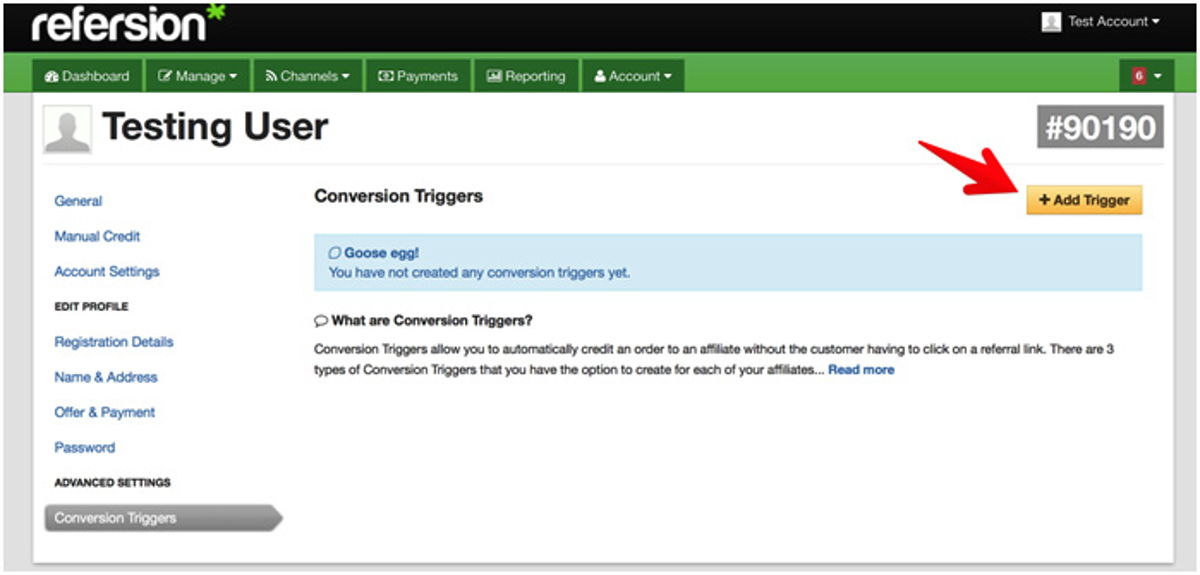Go to Account Settings
Image resolution: width=1200 pixels, height=575 pixels.
[x=107, y=271]
